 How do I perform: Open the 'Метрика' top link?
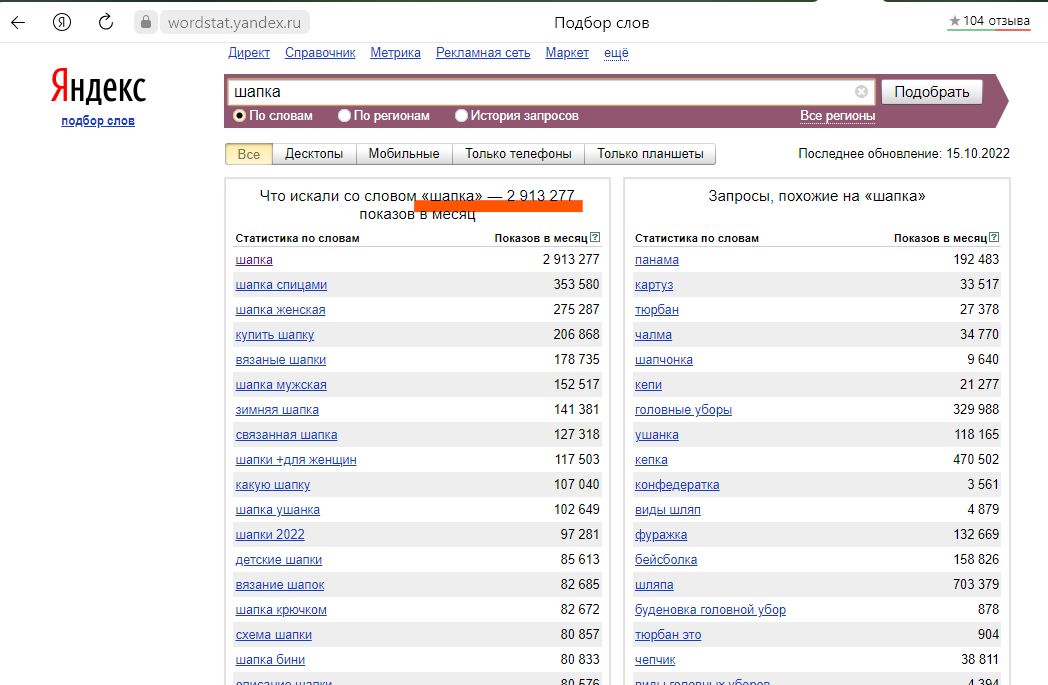point(396,53)
